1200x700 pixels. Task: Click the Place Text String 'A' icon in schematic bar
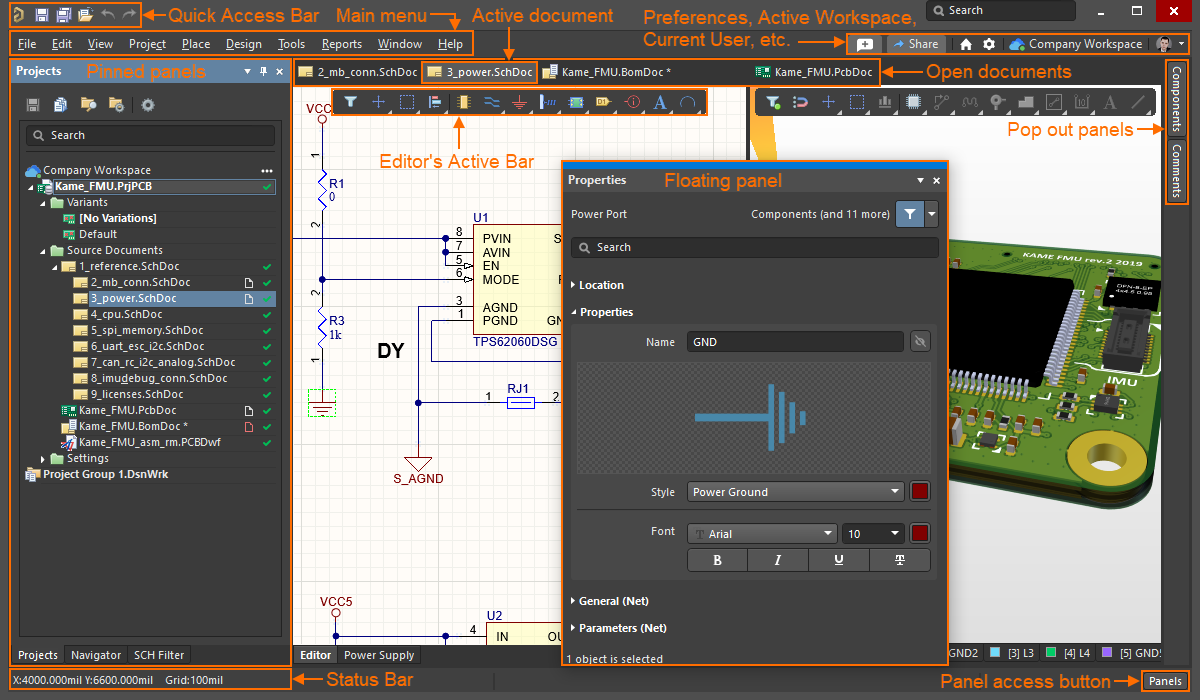click(659, 102)
